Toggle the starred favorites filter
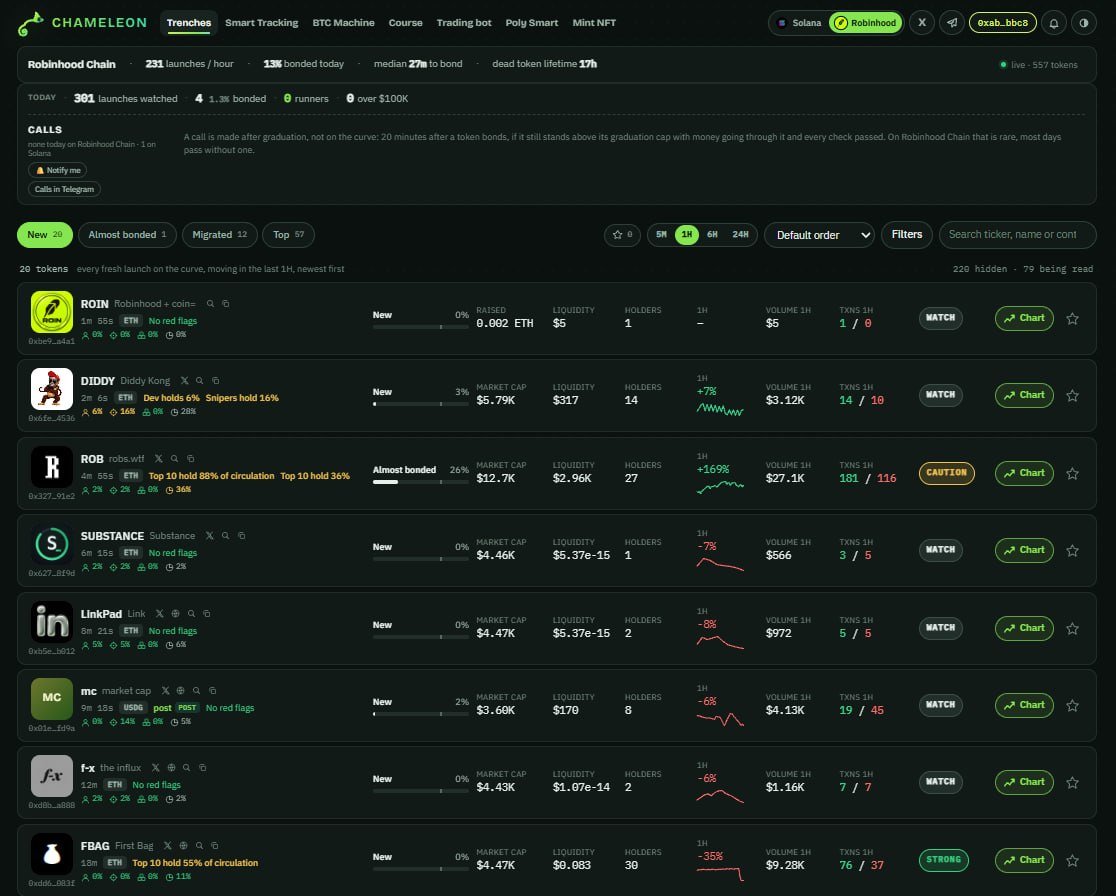 point(622,235)
